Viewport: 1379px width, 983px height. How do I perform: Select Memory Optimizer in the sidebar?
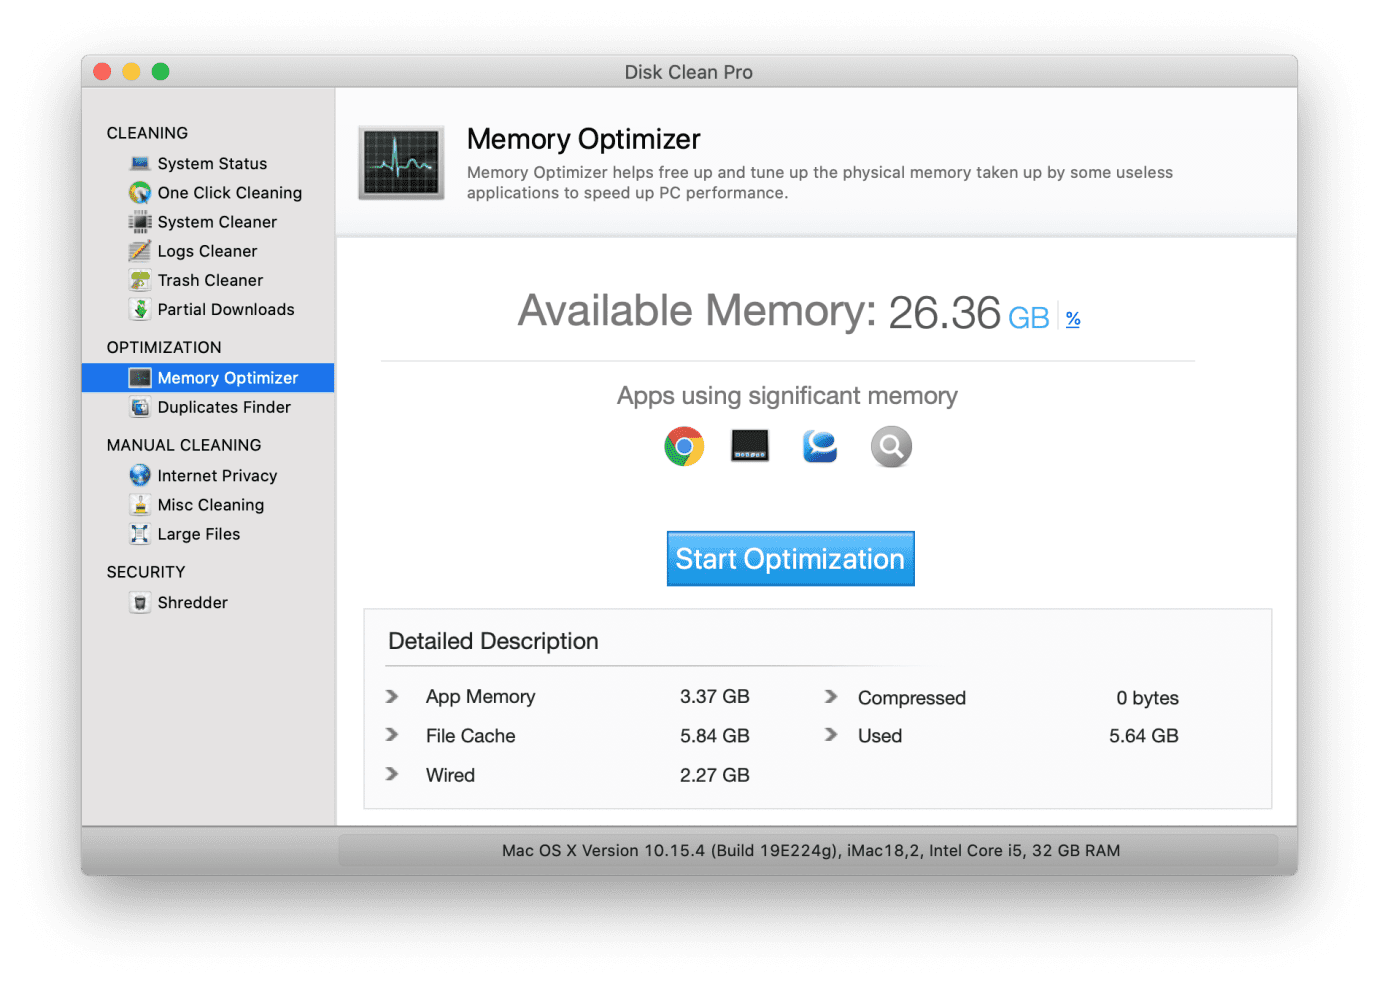[227, 377]
